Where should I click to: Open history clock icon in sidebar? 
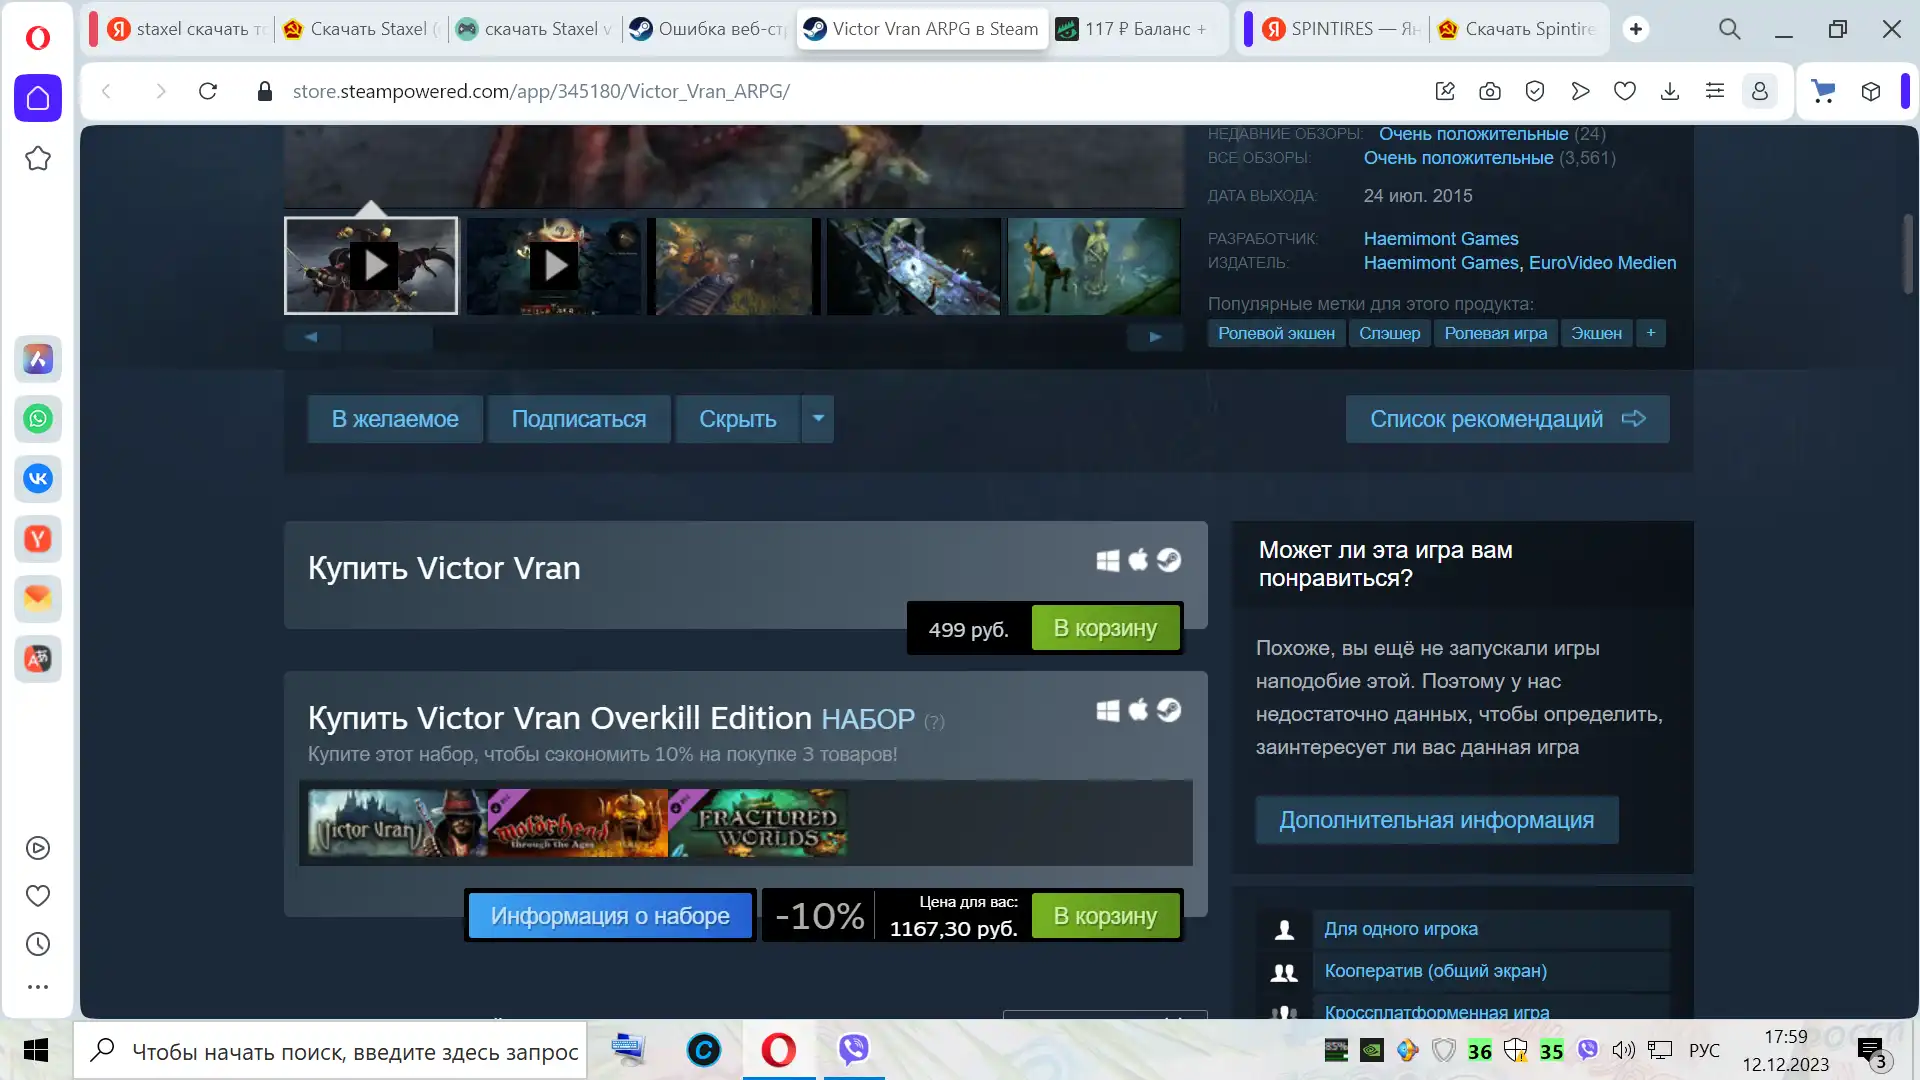(38, 944)
